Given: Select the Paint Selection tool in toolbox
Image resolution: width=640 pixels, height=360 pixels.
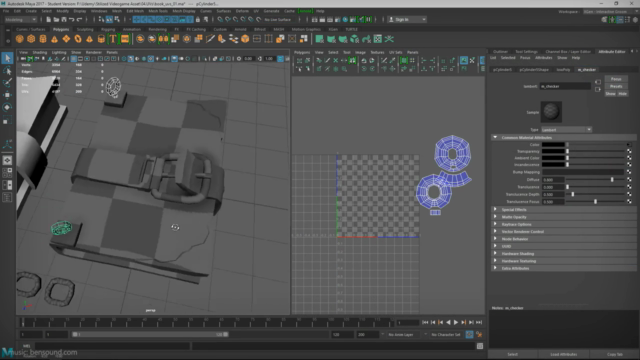Looking at the screenshot, I should coord(7,82).
